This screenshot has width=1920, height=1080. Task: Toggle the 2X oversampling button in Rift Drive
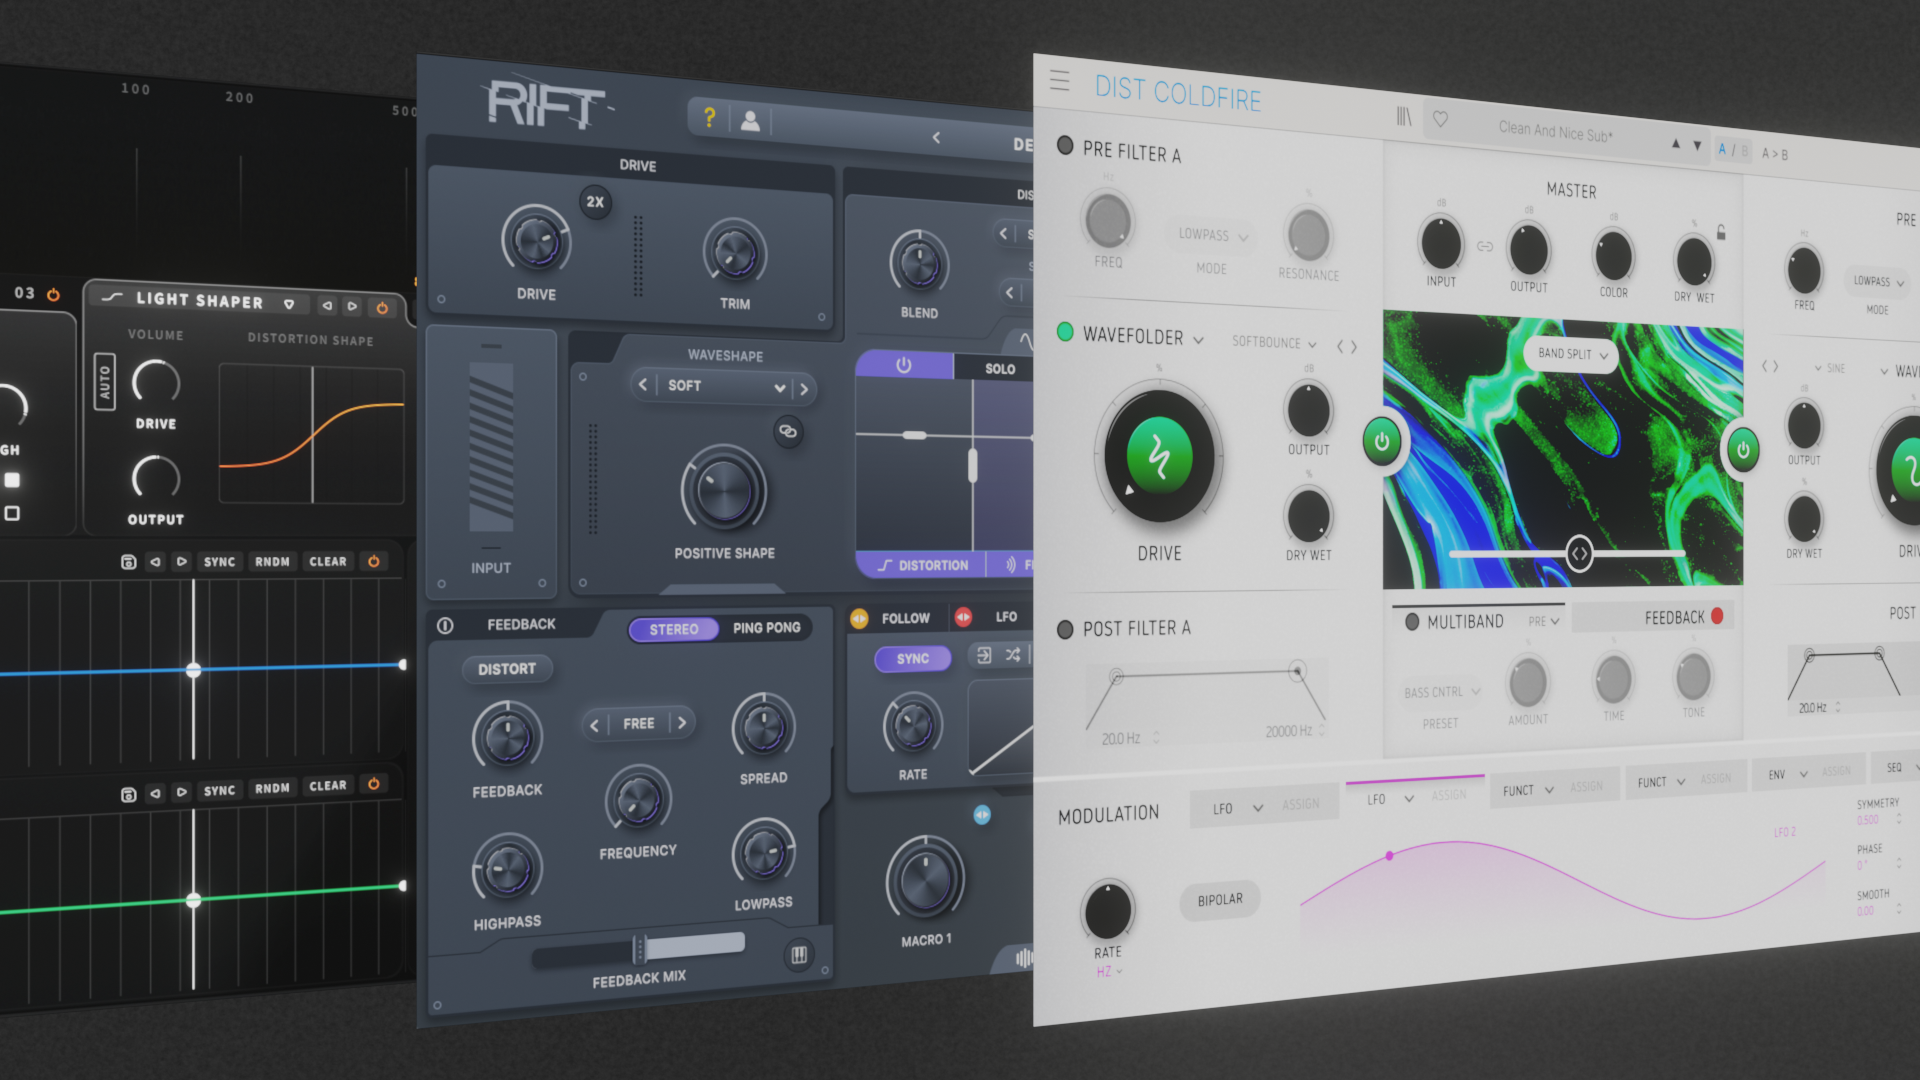point(595,202)
